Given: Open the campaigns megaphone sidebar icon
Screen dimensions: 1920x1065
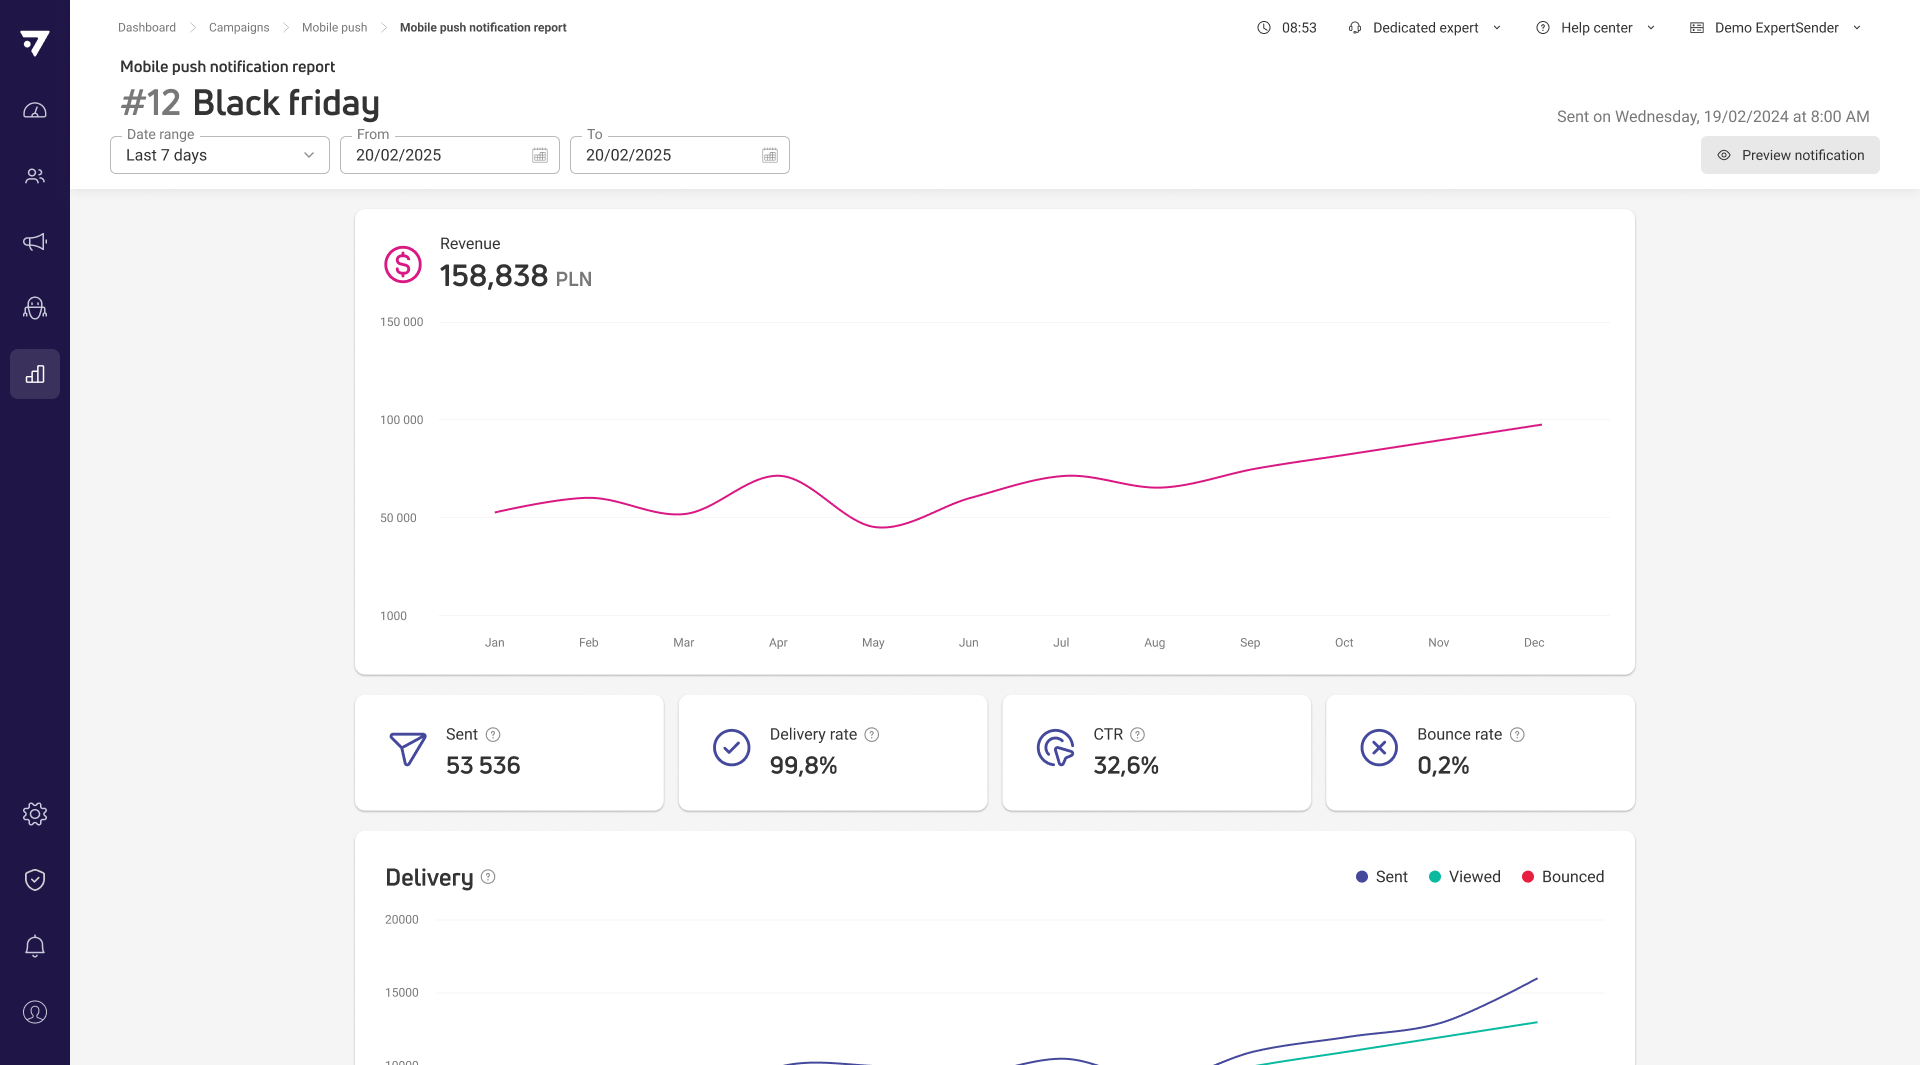Looking at the screenshot, I should click(35, 242).
